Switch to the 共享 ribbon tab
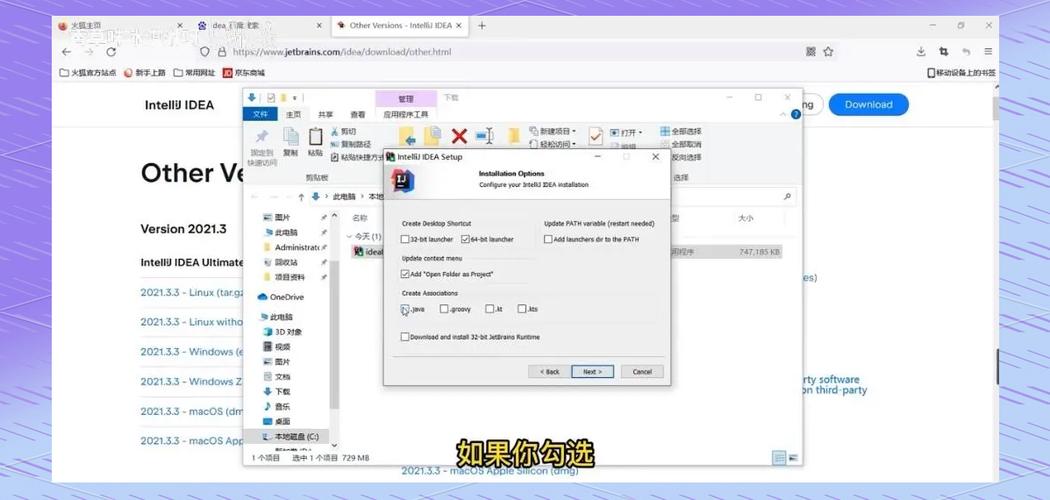1050x500 pixels. click(325, 114)
